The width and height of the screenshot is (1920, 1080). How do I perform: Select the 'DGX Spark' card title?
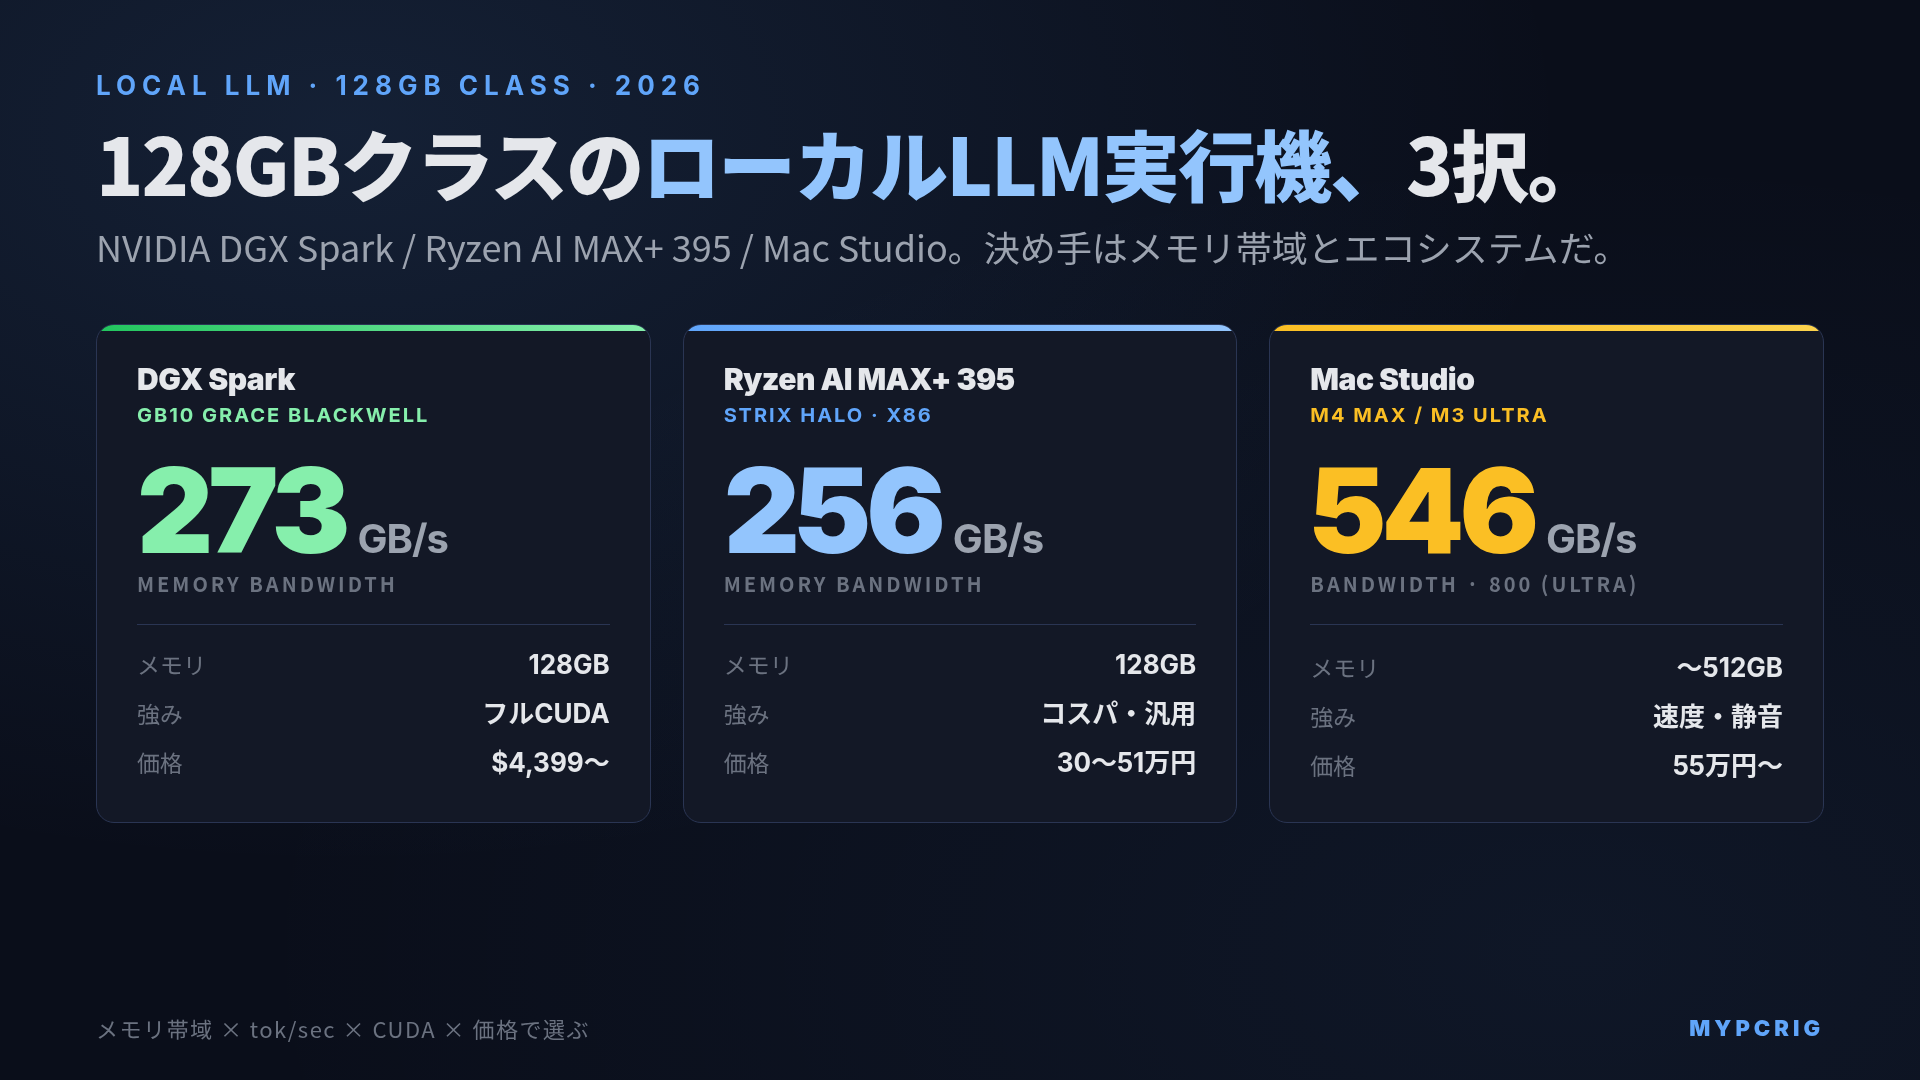click(216, 379)
